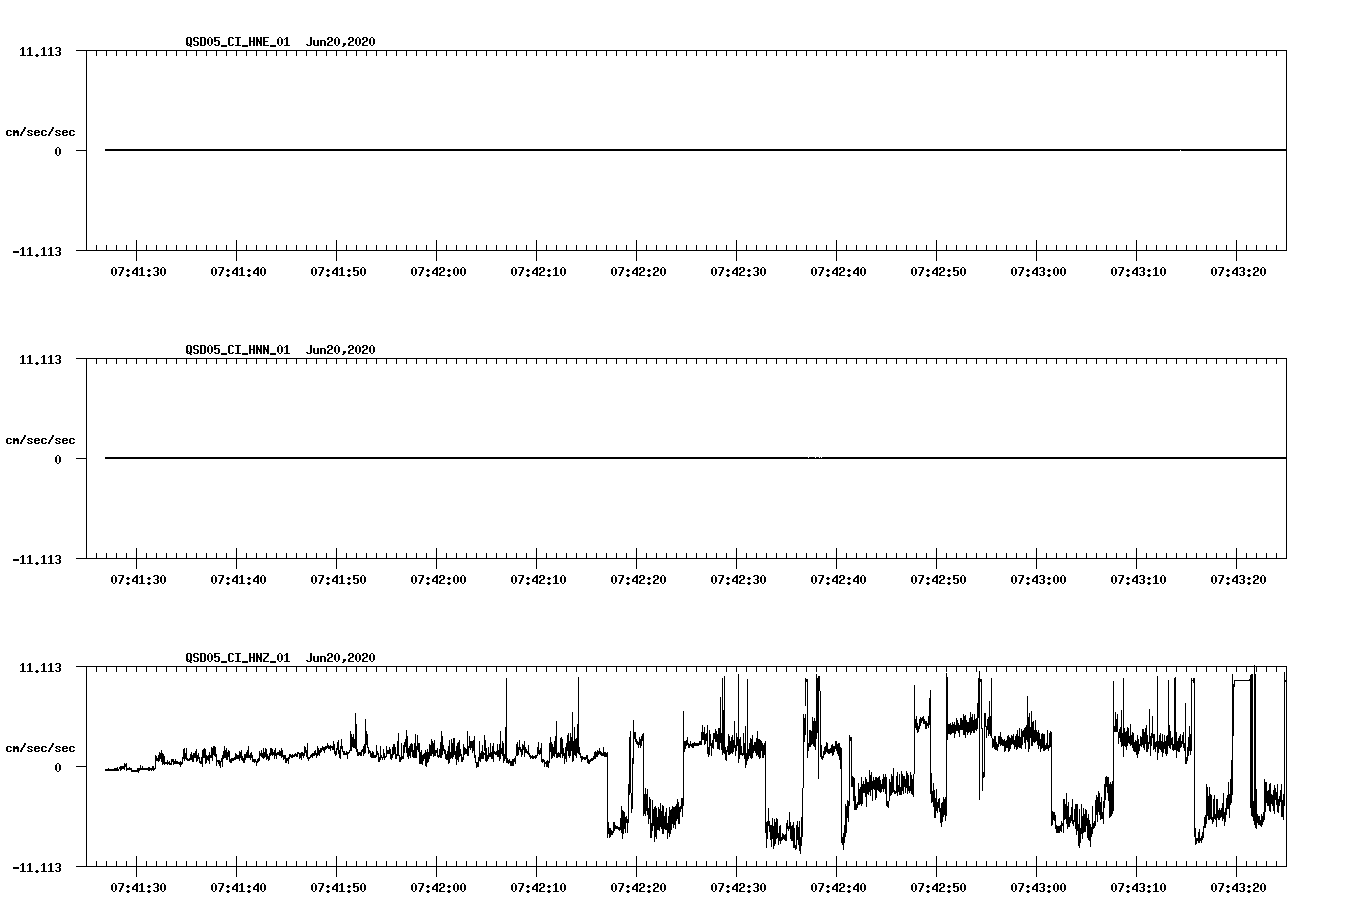Click the 07:42:50 label under HNE plot
This screenshot has width=1358, height=924.
click(x=938, y=272)
